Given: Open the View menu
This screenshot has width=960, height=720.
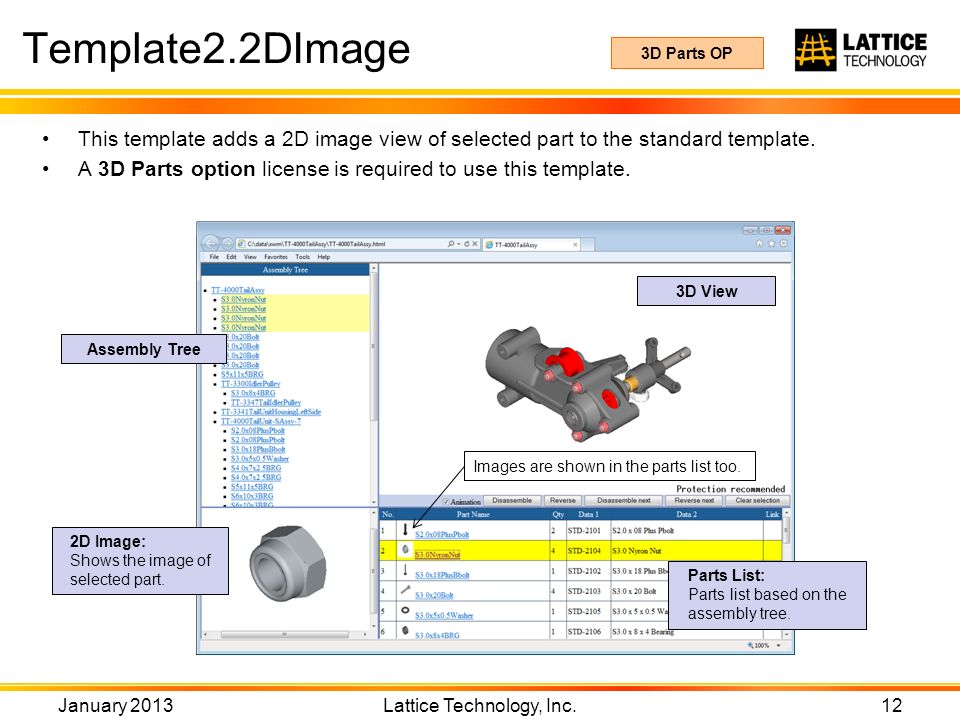Looking at the screenshot, I should [x=250, y=257].
